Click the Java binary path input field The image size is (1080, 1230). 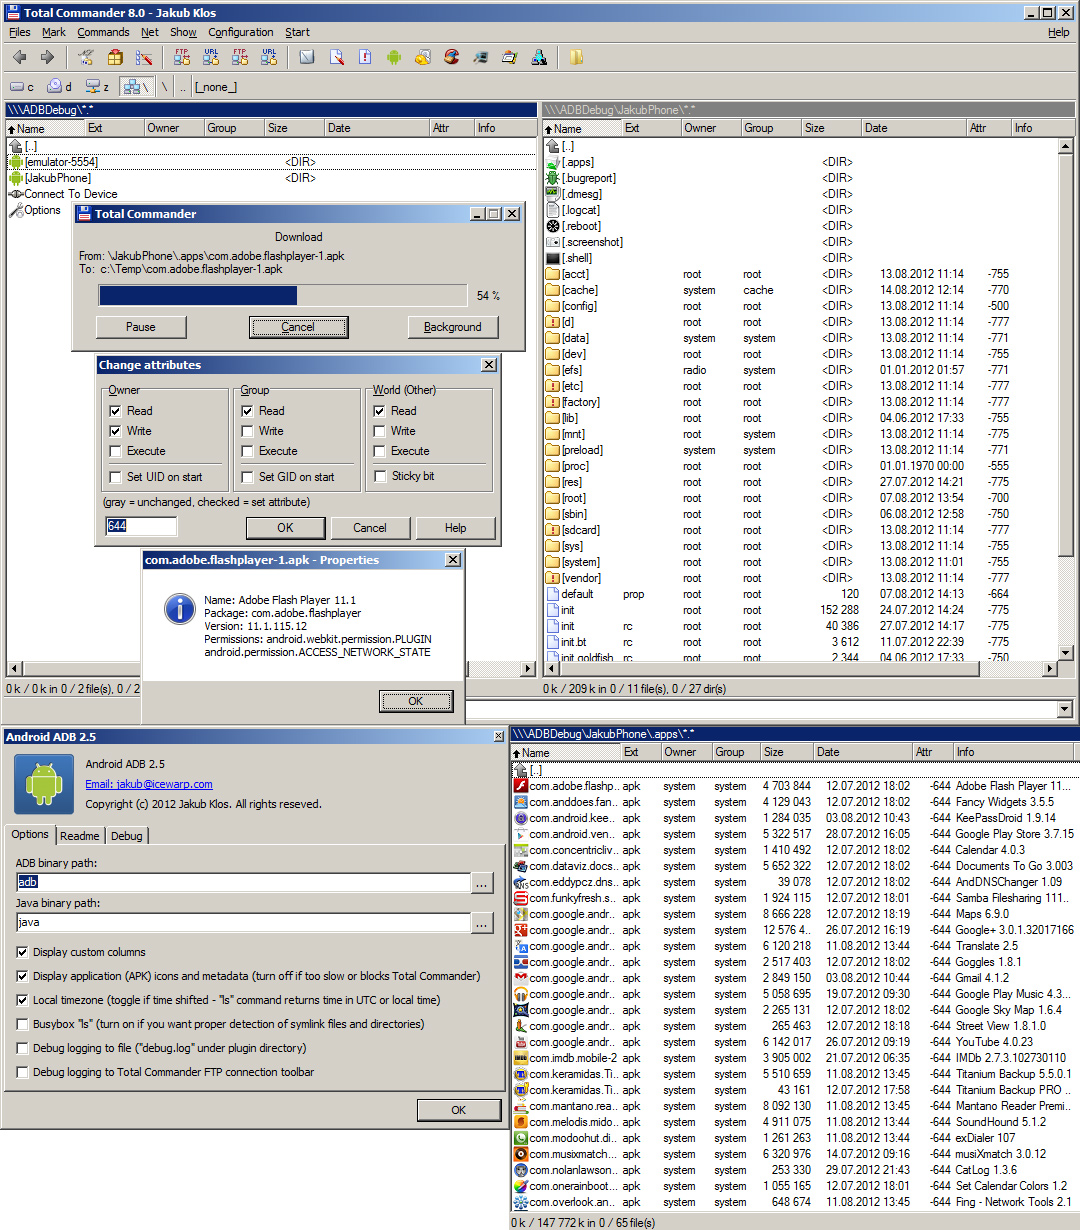pos(243,923)
